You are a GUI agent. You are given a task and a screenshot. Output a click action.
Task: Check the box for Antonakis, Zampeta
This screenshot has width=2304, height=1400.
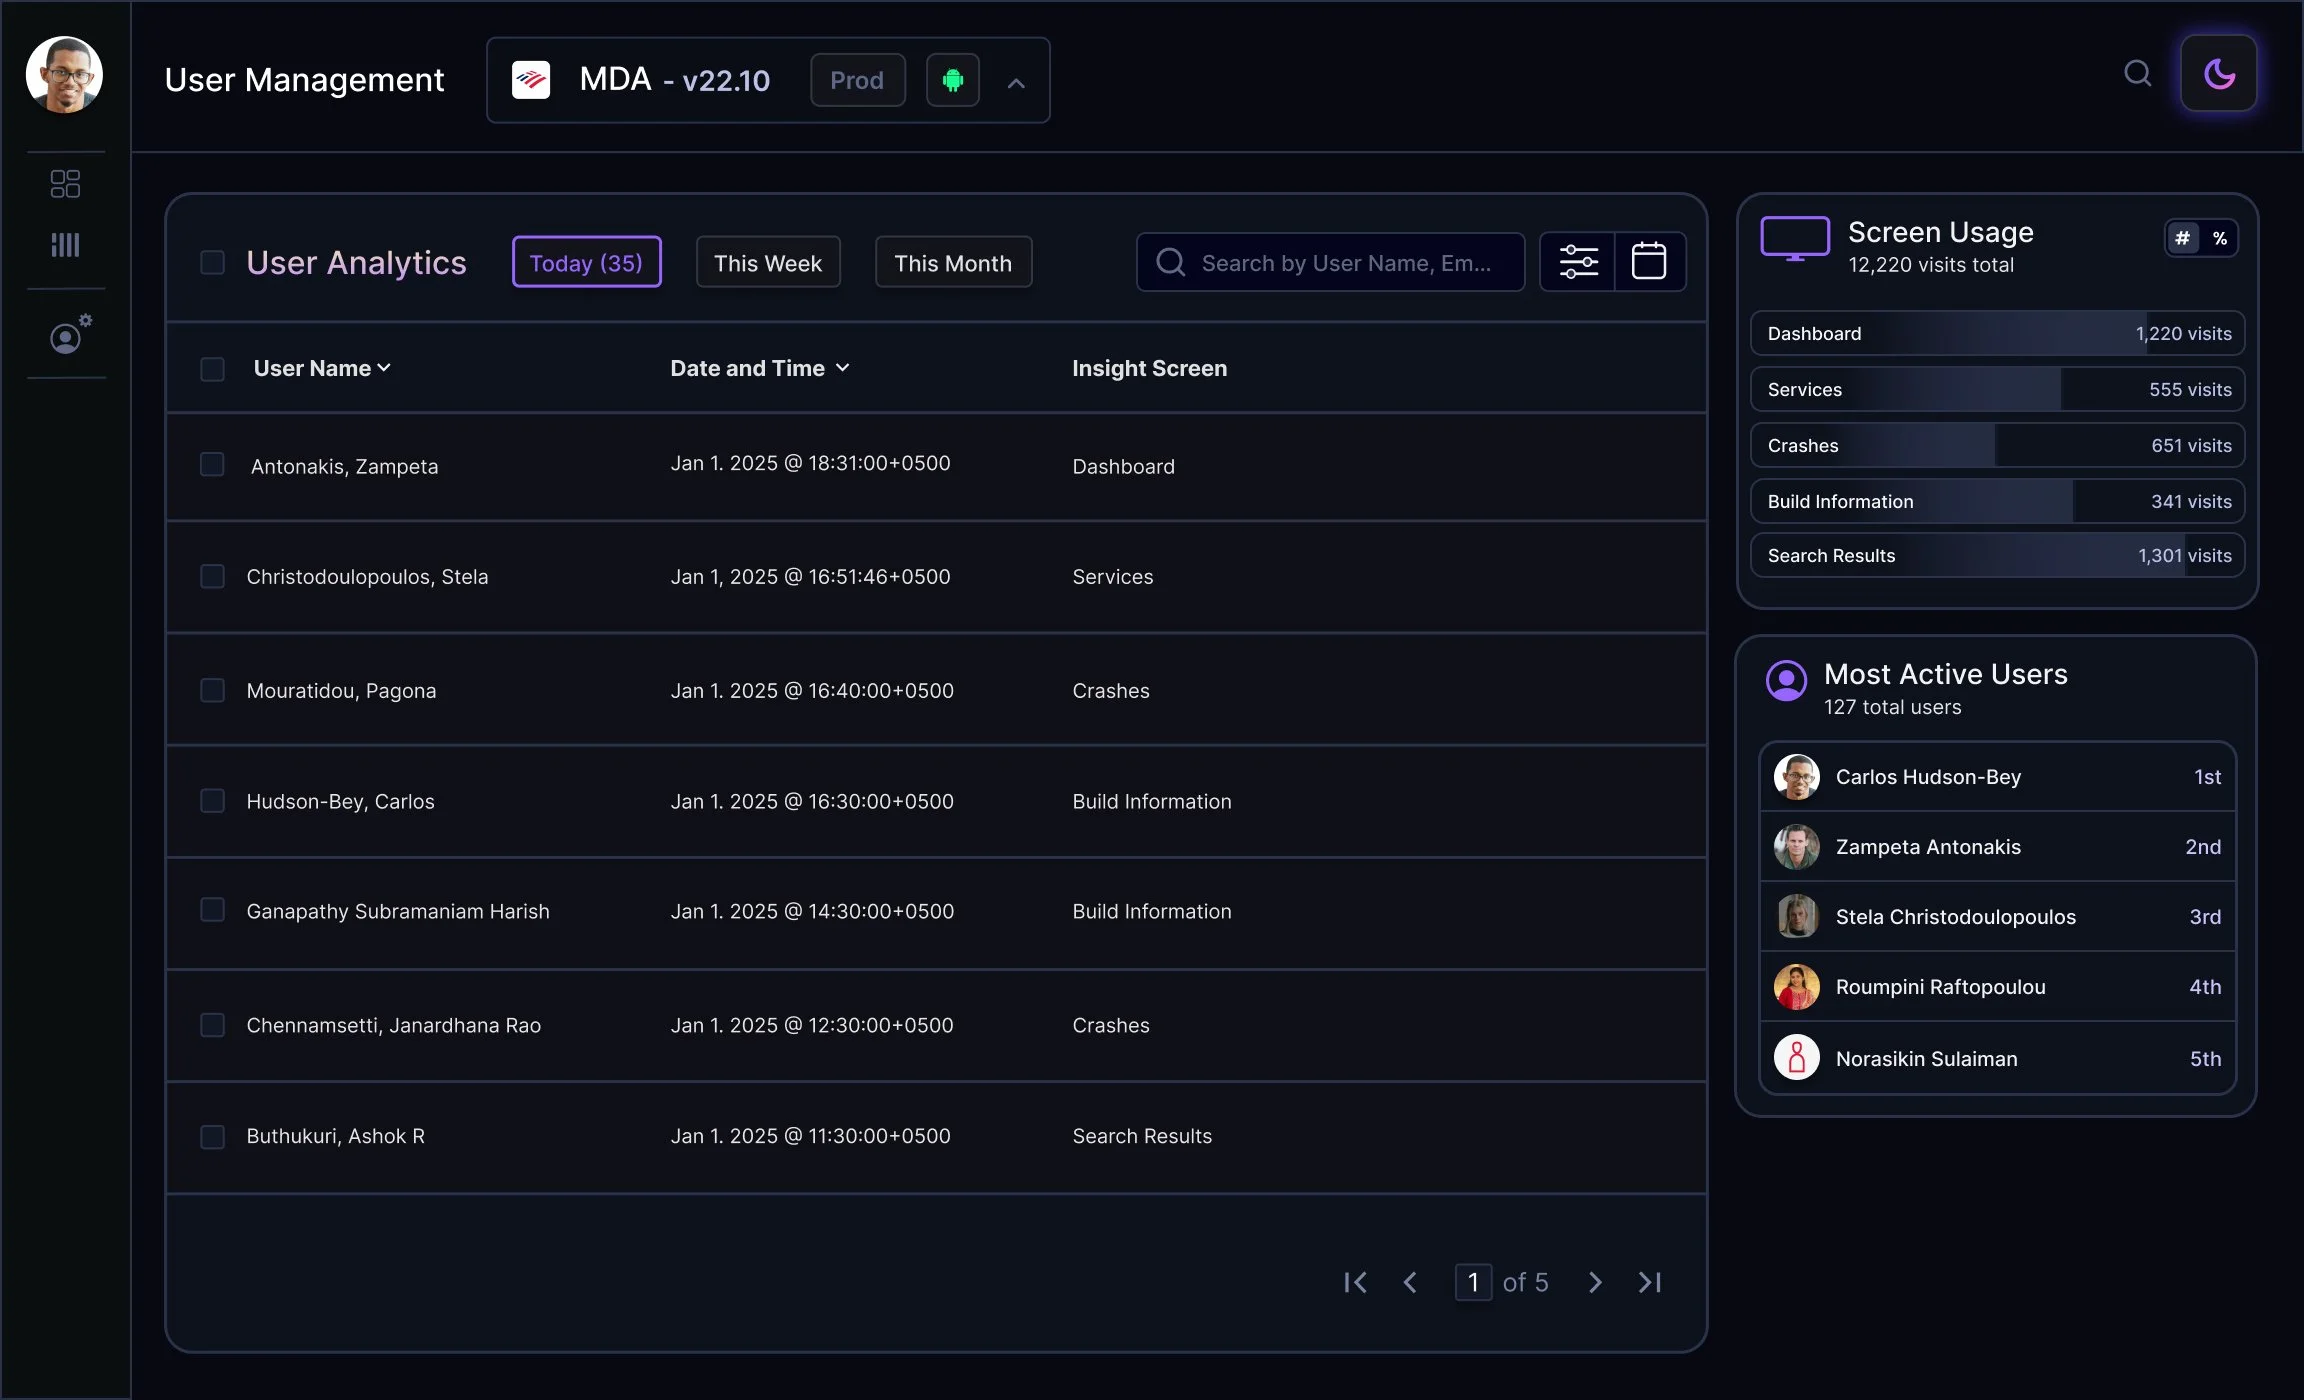point(212,465)
